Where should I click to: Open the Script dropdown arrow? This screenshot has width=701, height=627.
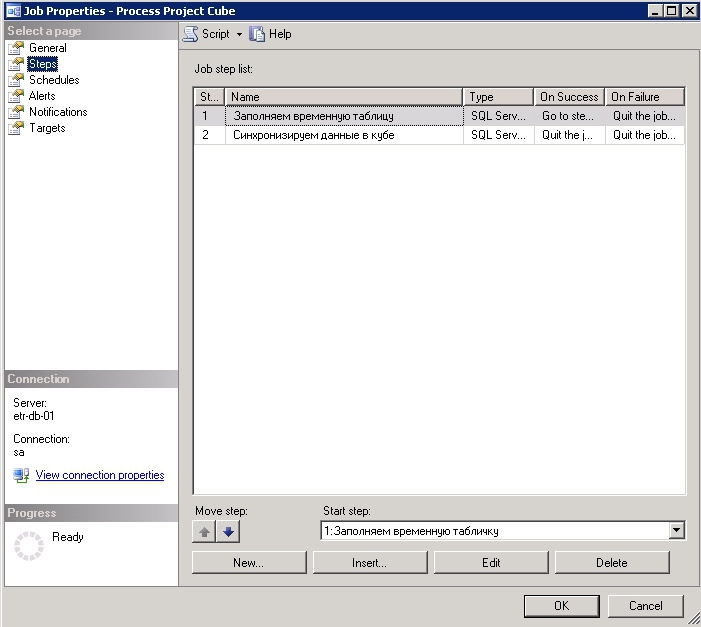(240, 34)
